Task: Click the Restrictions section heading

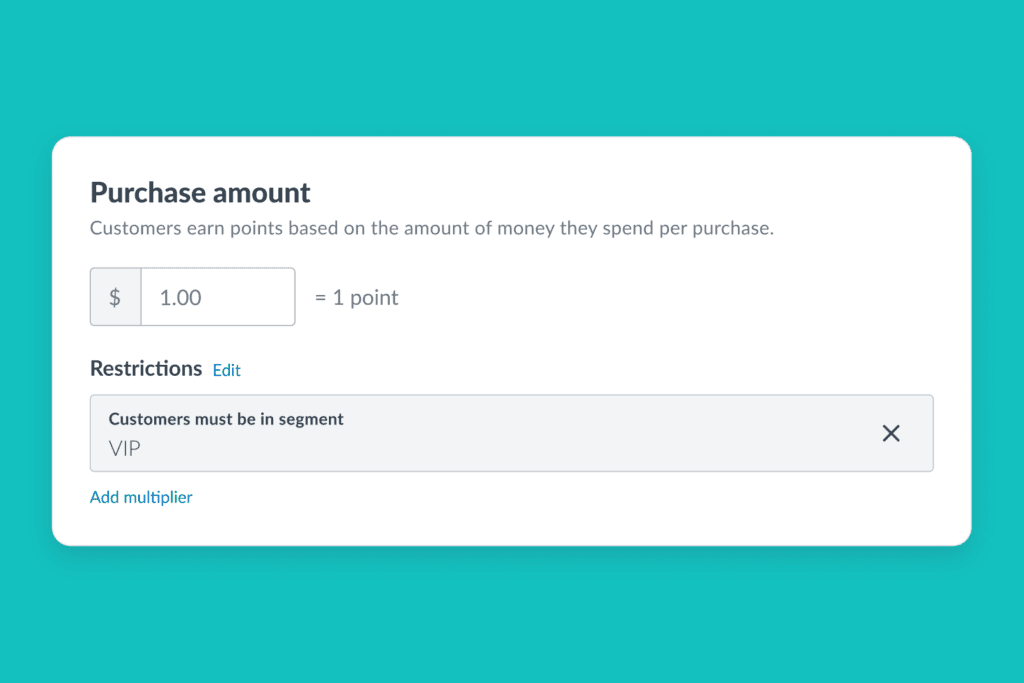Action: (x=146, y=368)
